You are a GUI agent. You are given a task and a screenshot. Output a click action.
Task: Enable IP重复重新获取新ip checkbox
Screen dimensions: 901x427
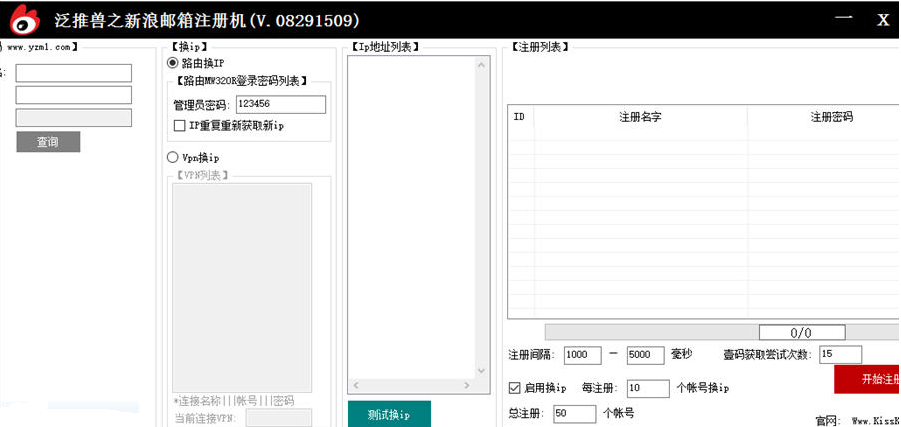click(x=179, y=126)
